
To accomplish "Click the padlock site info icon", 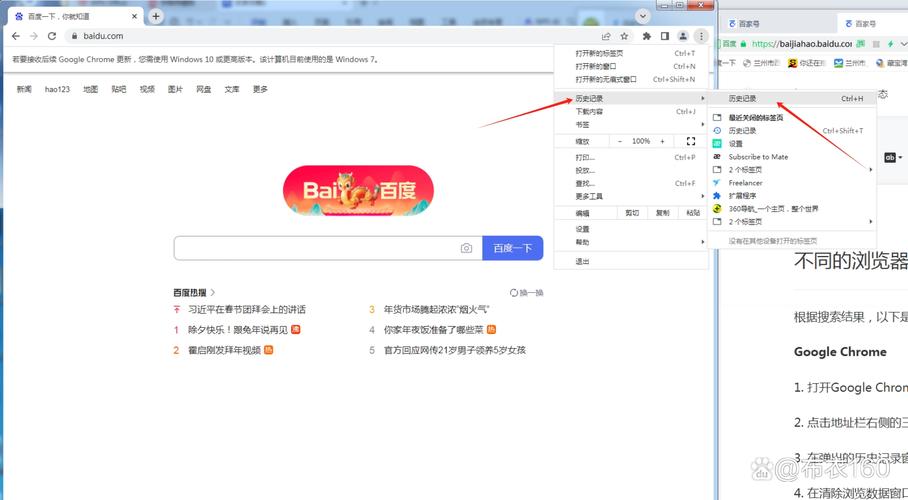I will coord(74,36).
